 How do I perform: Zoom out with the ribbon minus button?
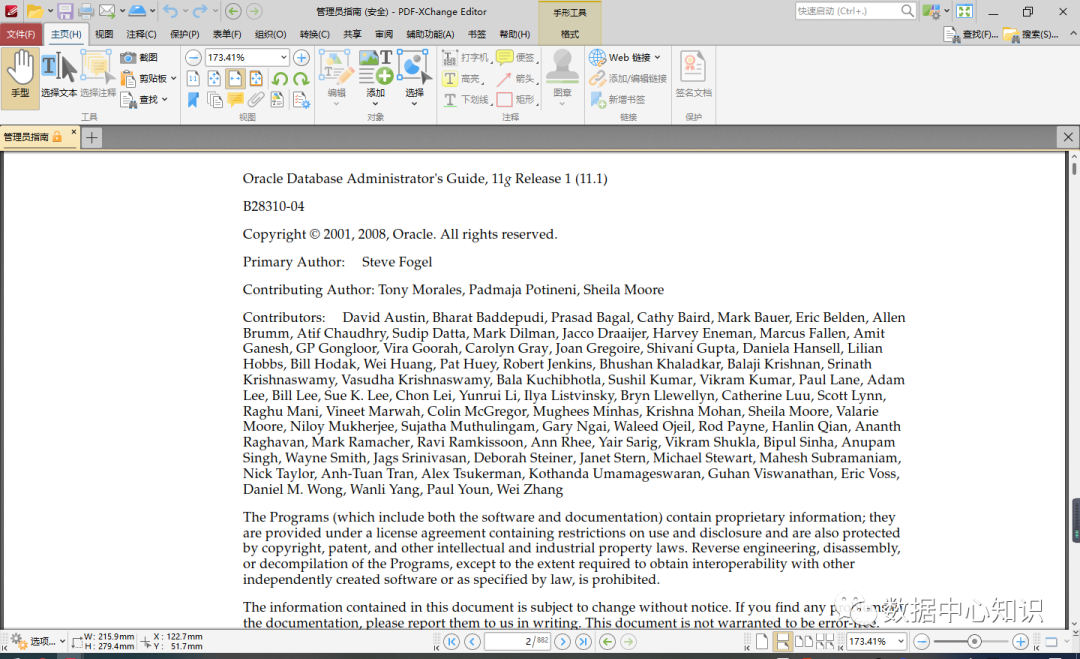point(194,58)
